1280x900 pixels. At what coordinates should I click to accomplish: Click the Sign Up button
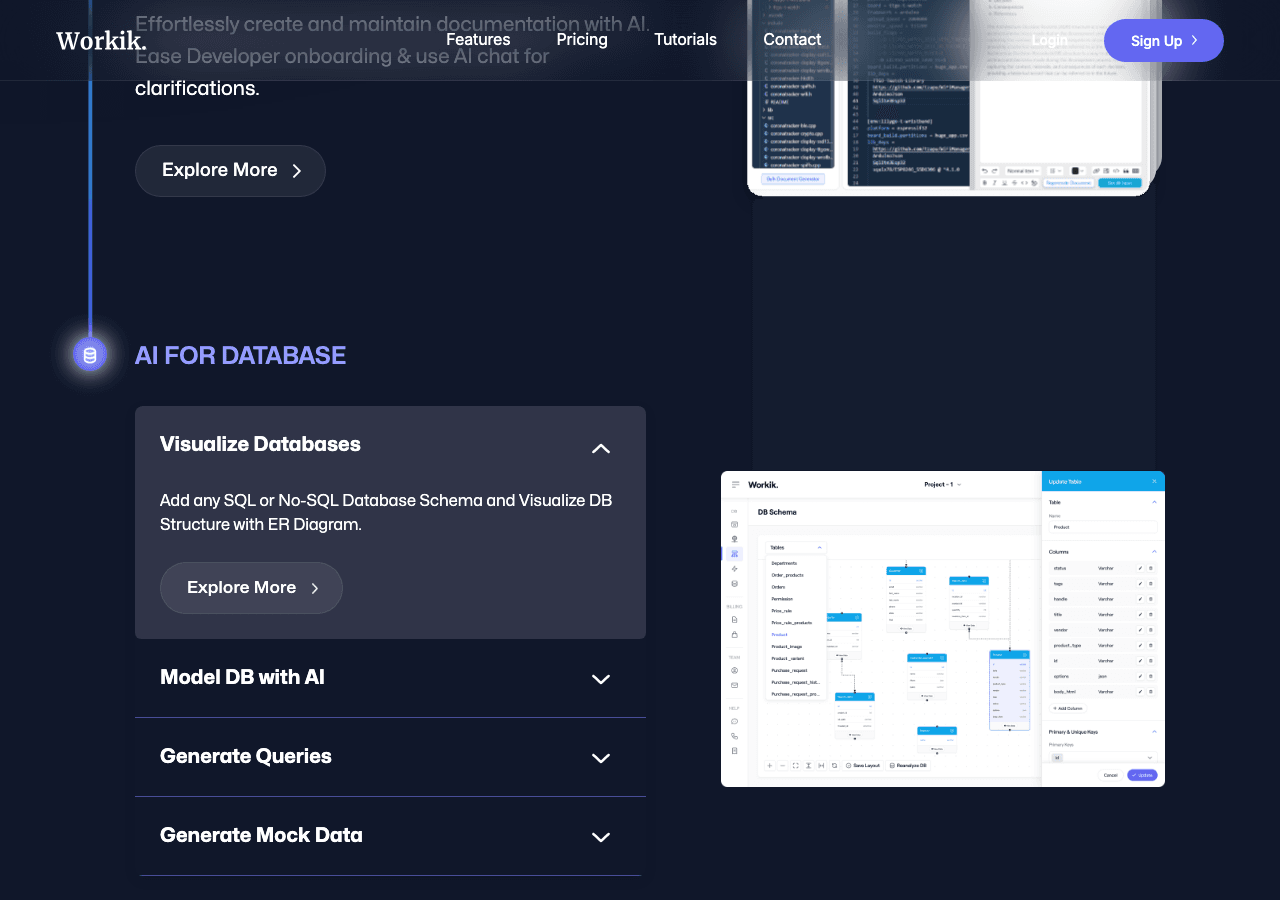1164,41
